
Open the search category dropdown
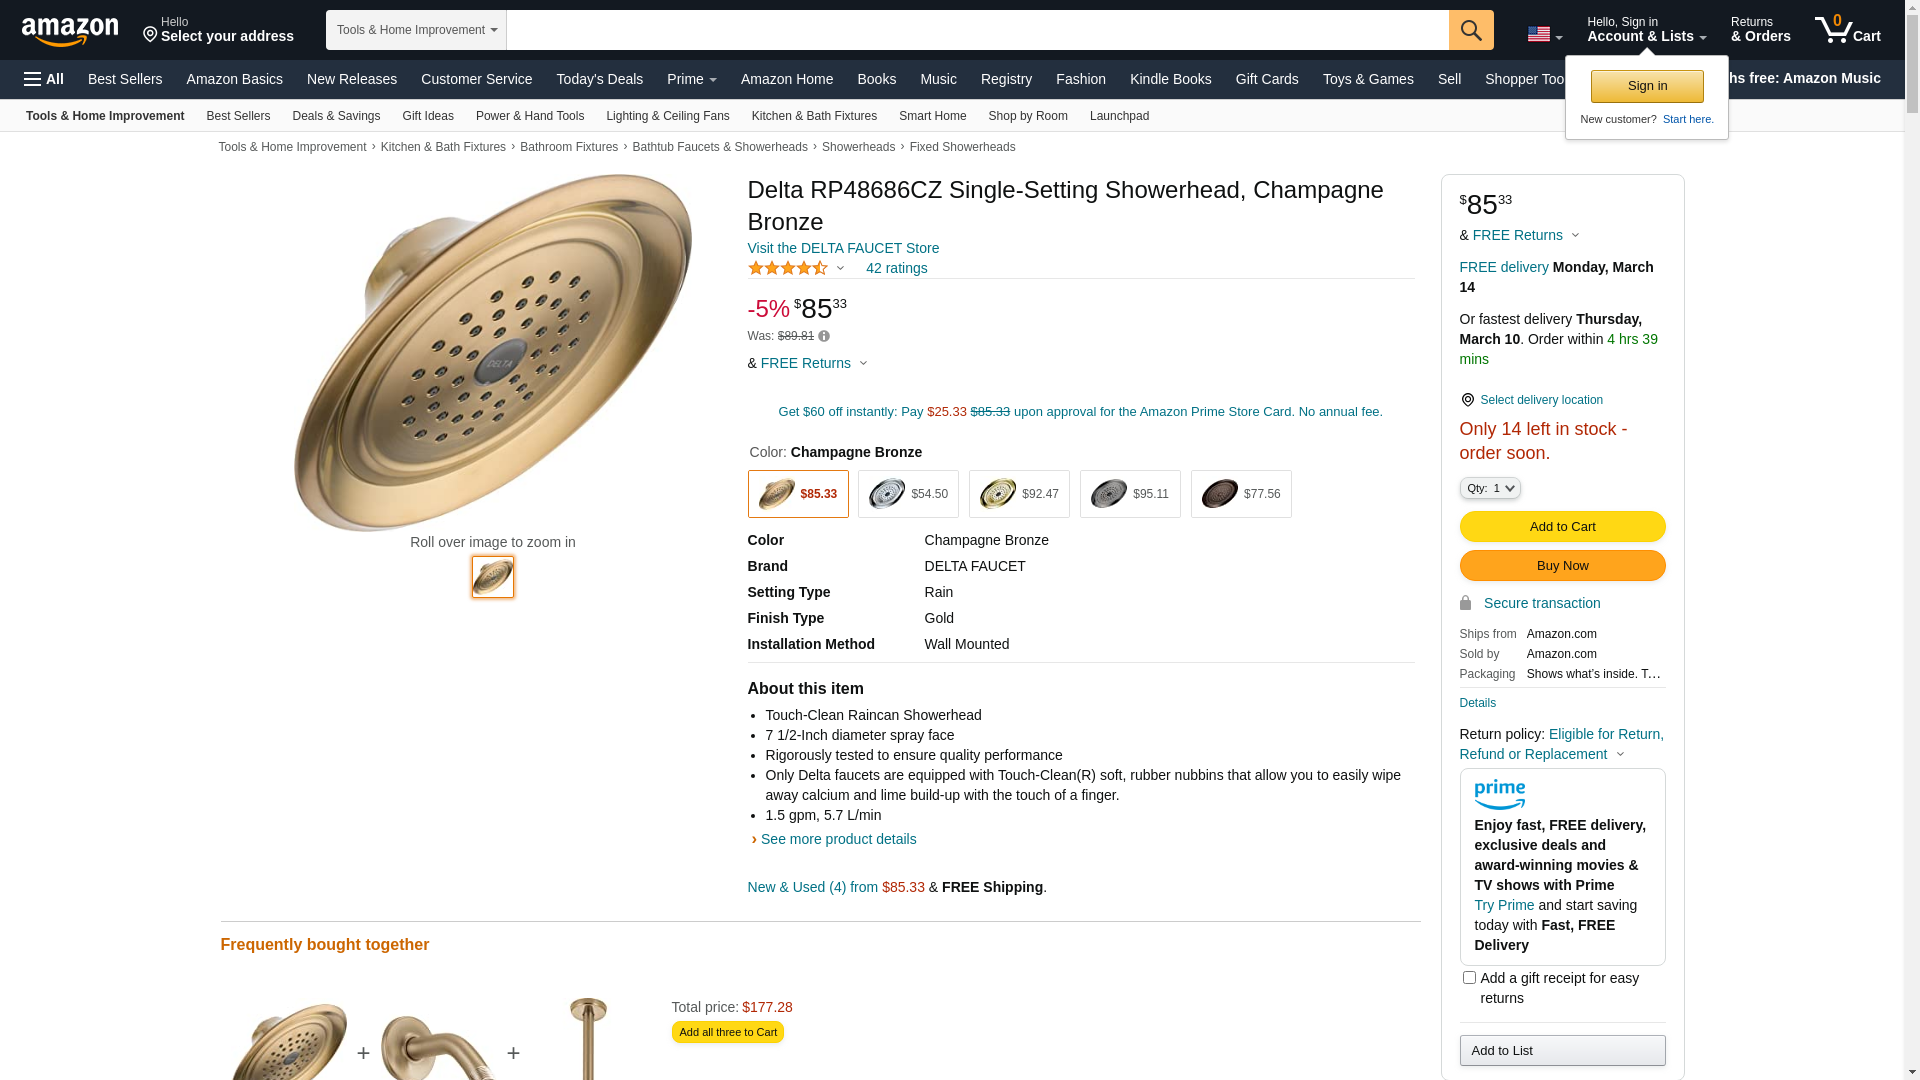(416, 30)
